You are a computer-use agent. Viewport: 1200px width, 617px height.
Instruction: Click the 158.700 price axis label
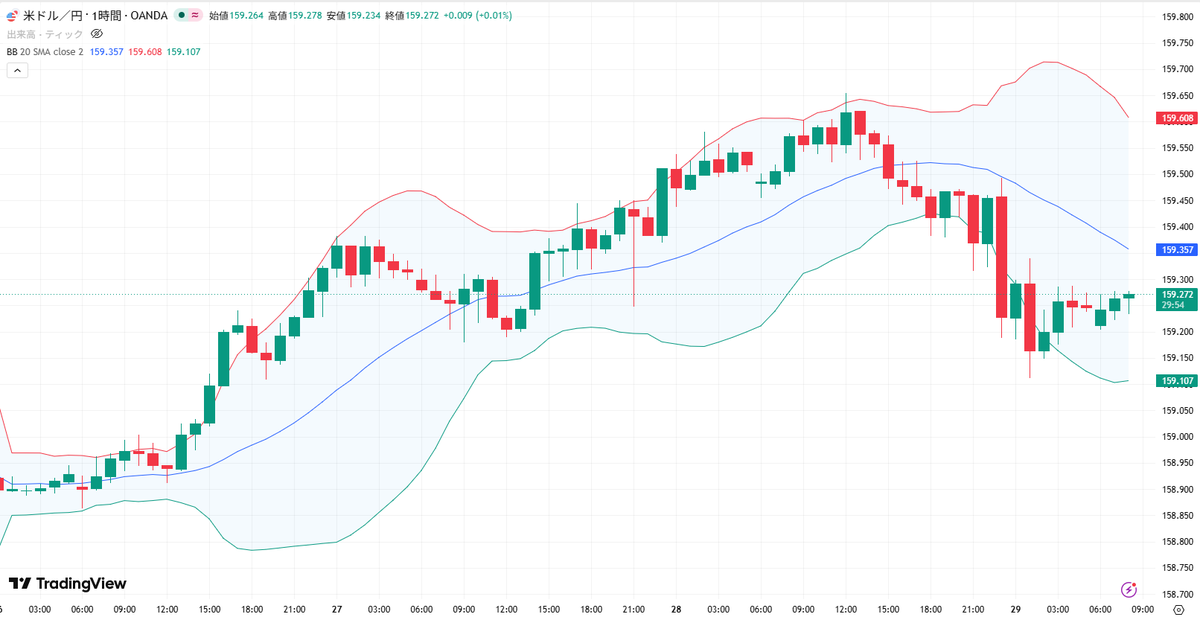click(x=1177, y=594)
